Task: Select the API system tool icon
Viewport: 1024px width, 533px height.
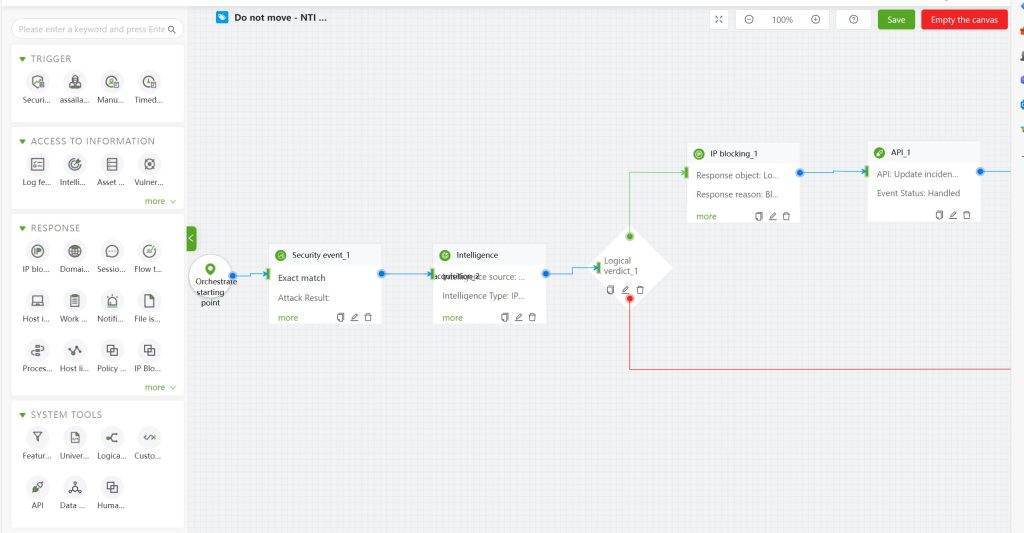Action: point(38,487)
